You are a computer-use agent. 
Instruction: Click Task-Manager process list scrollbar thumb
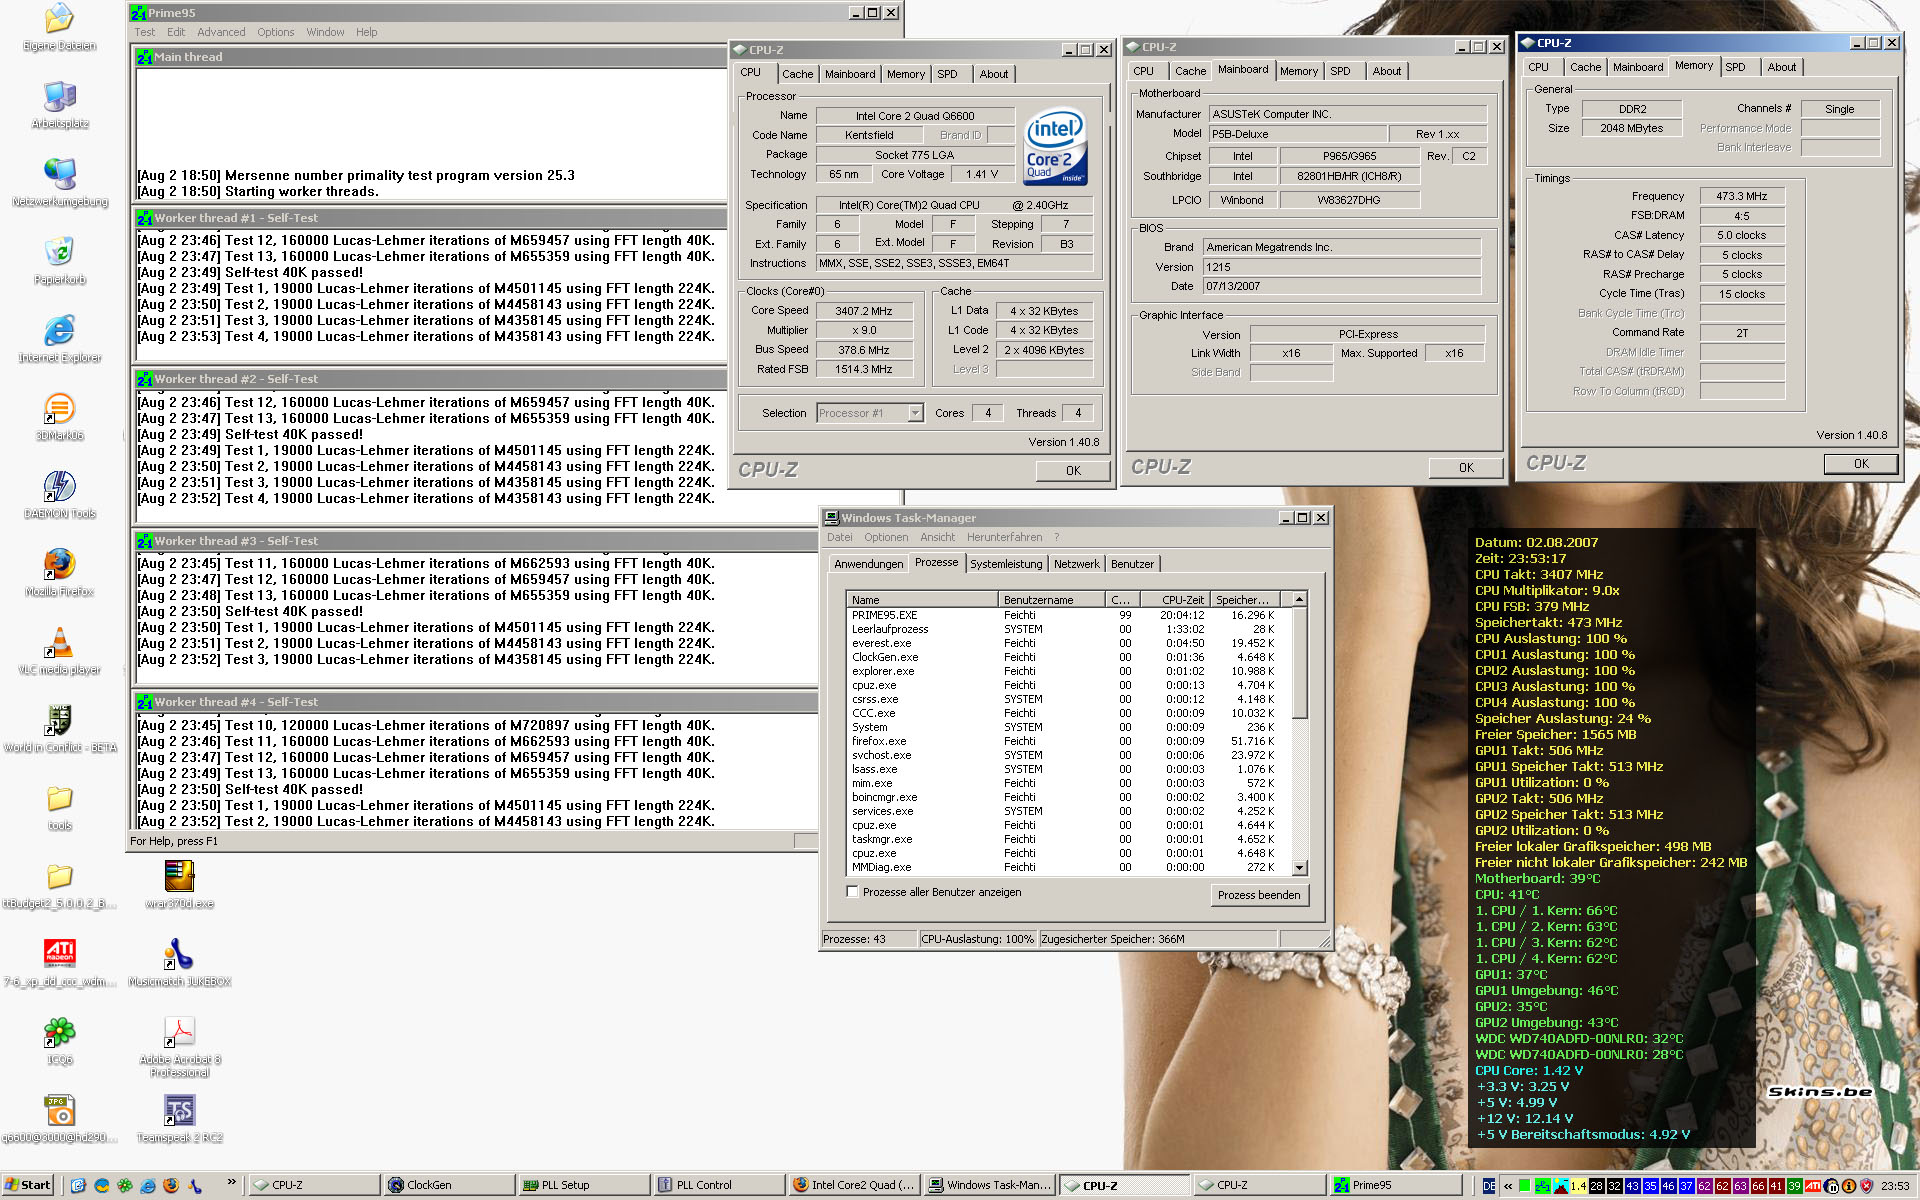[1299, 662]
